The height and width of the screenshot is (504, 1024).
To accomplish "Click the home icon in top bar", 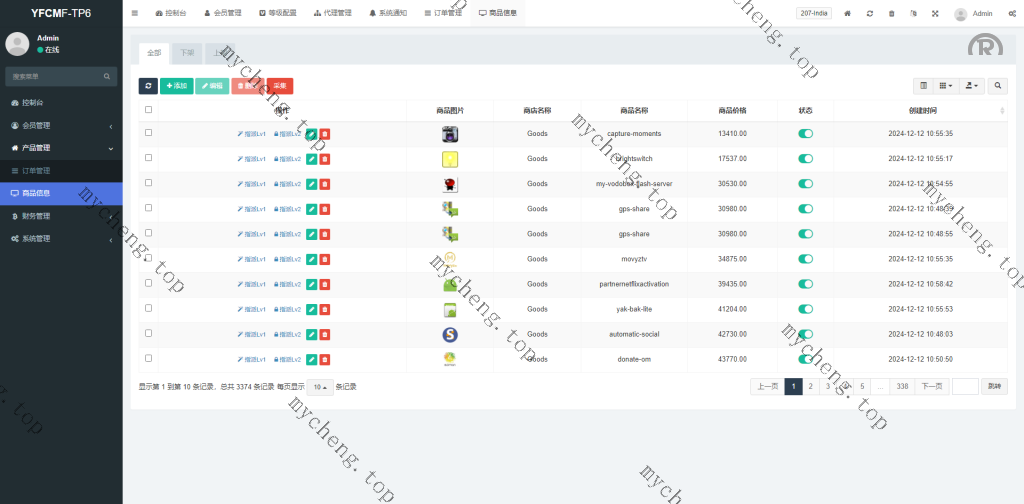I will click(848, 14).
